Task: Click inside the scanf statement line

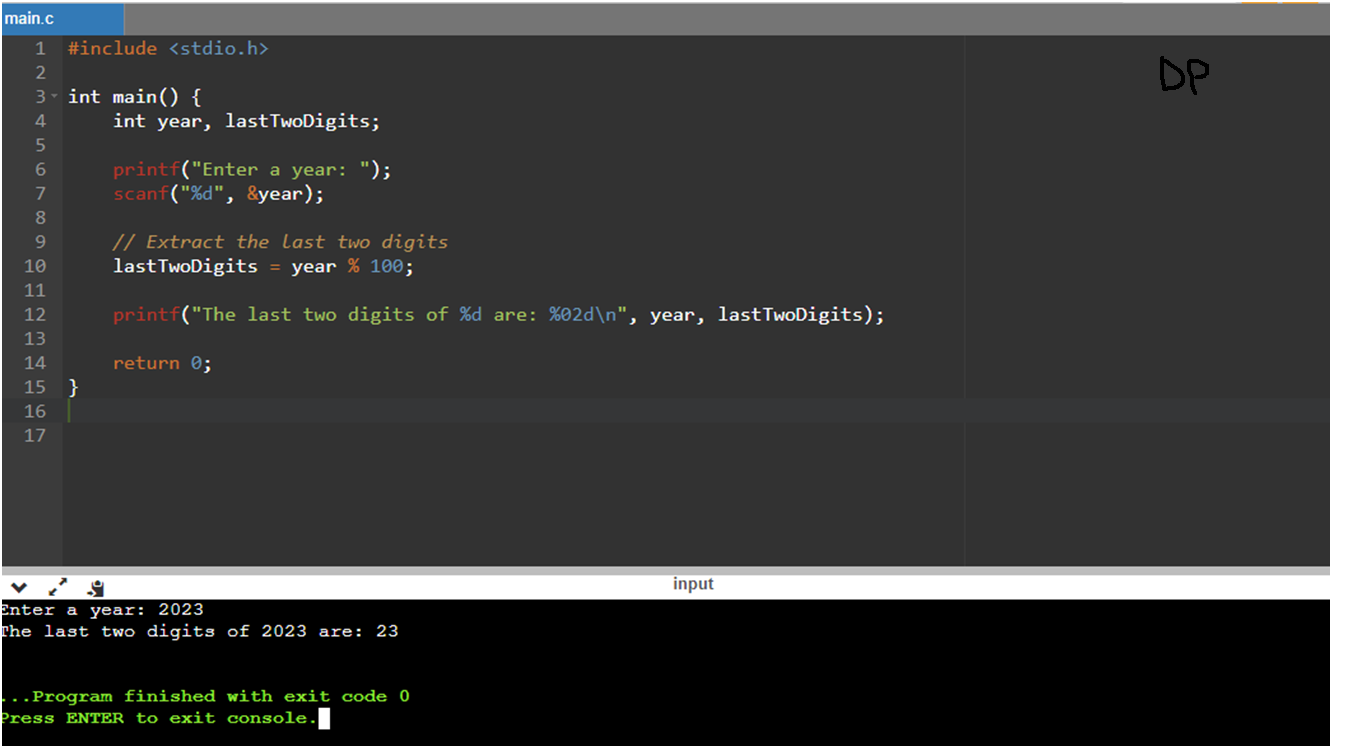Action: click(218, 194)
